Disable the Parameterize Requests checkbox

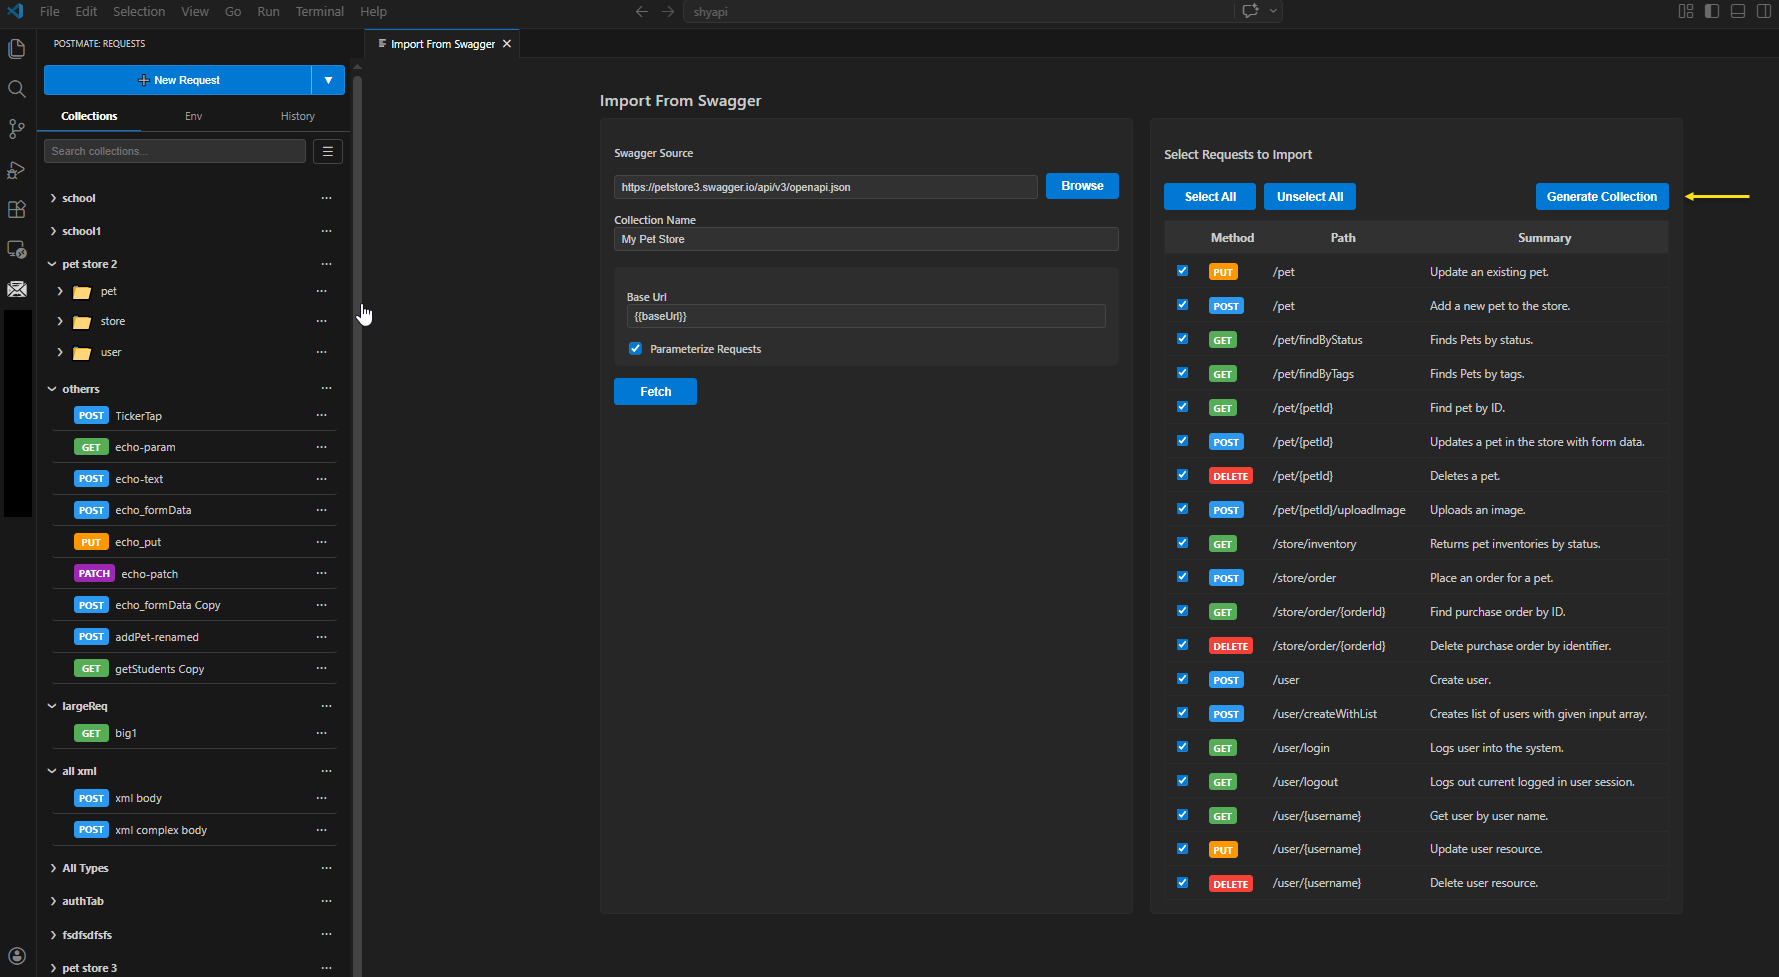[x=635, y=348]
